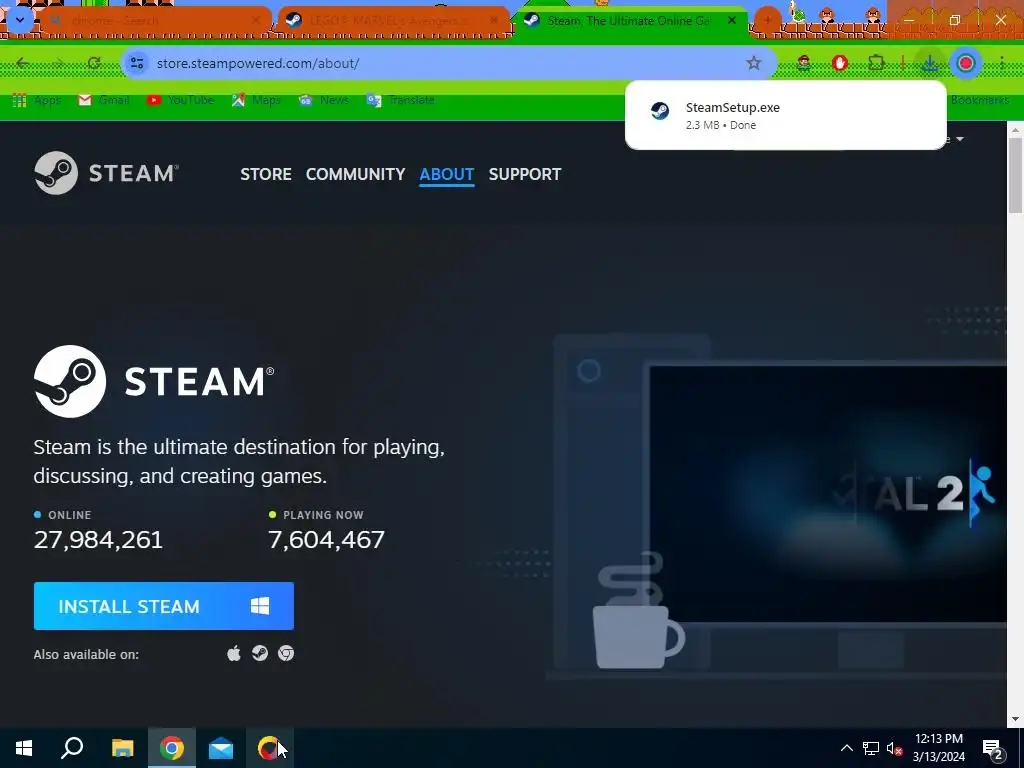Click the page vertical scrollbar thumb
Screen dimensions: 1024x768
pyautogui.click(x=1015, y=175)
